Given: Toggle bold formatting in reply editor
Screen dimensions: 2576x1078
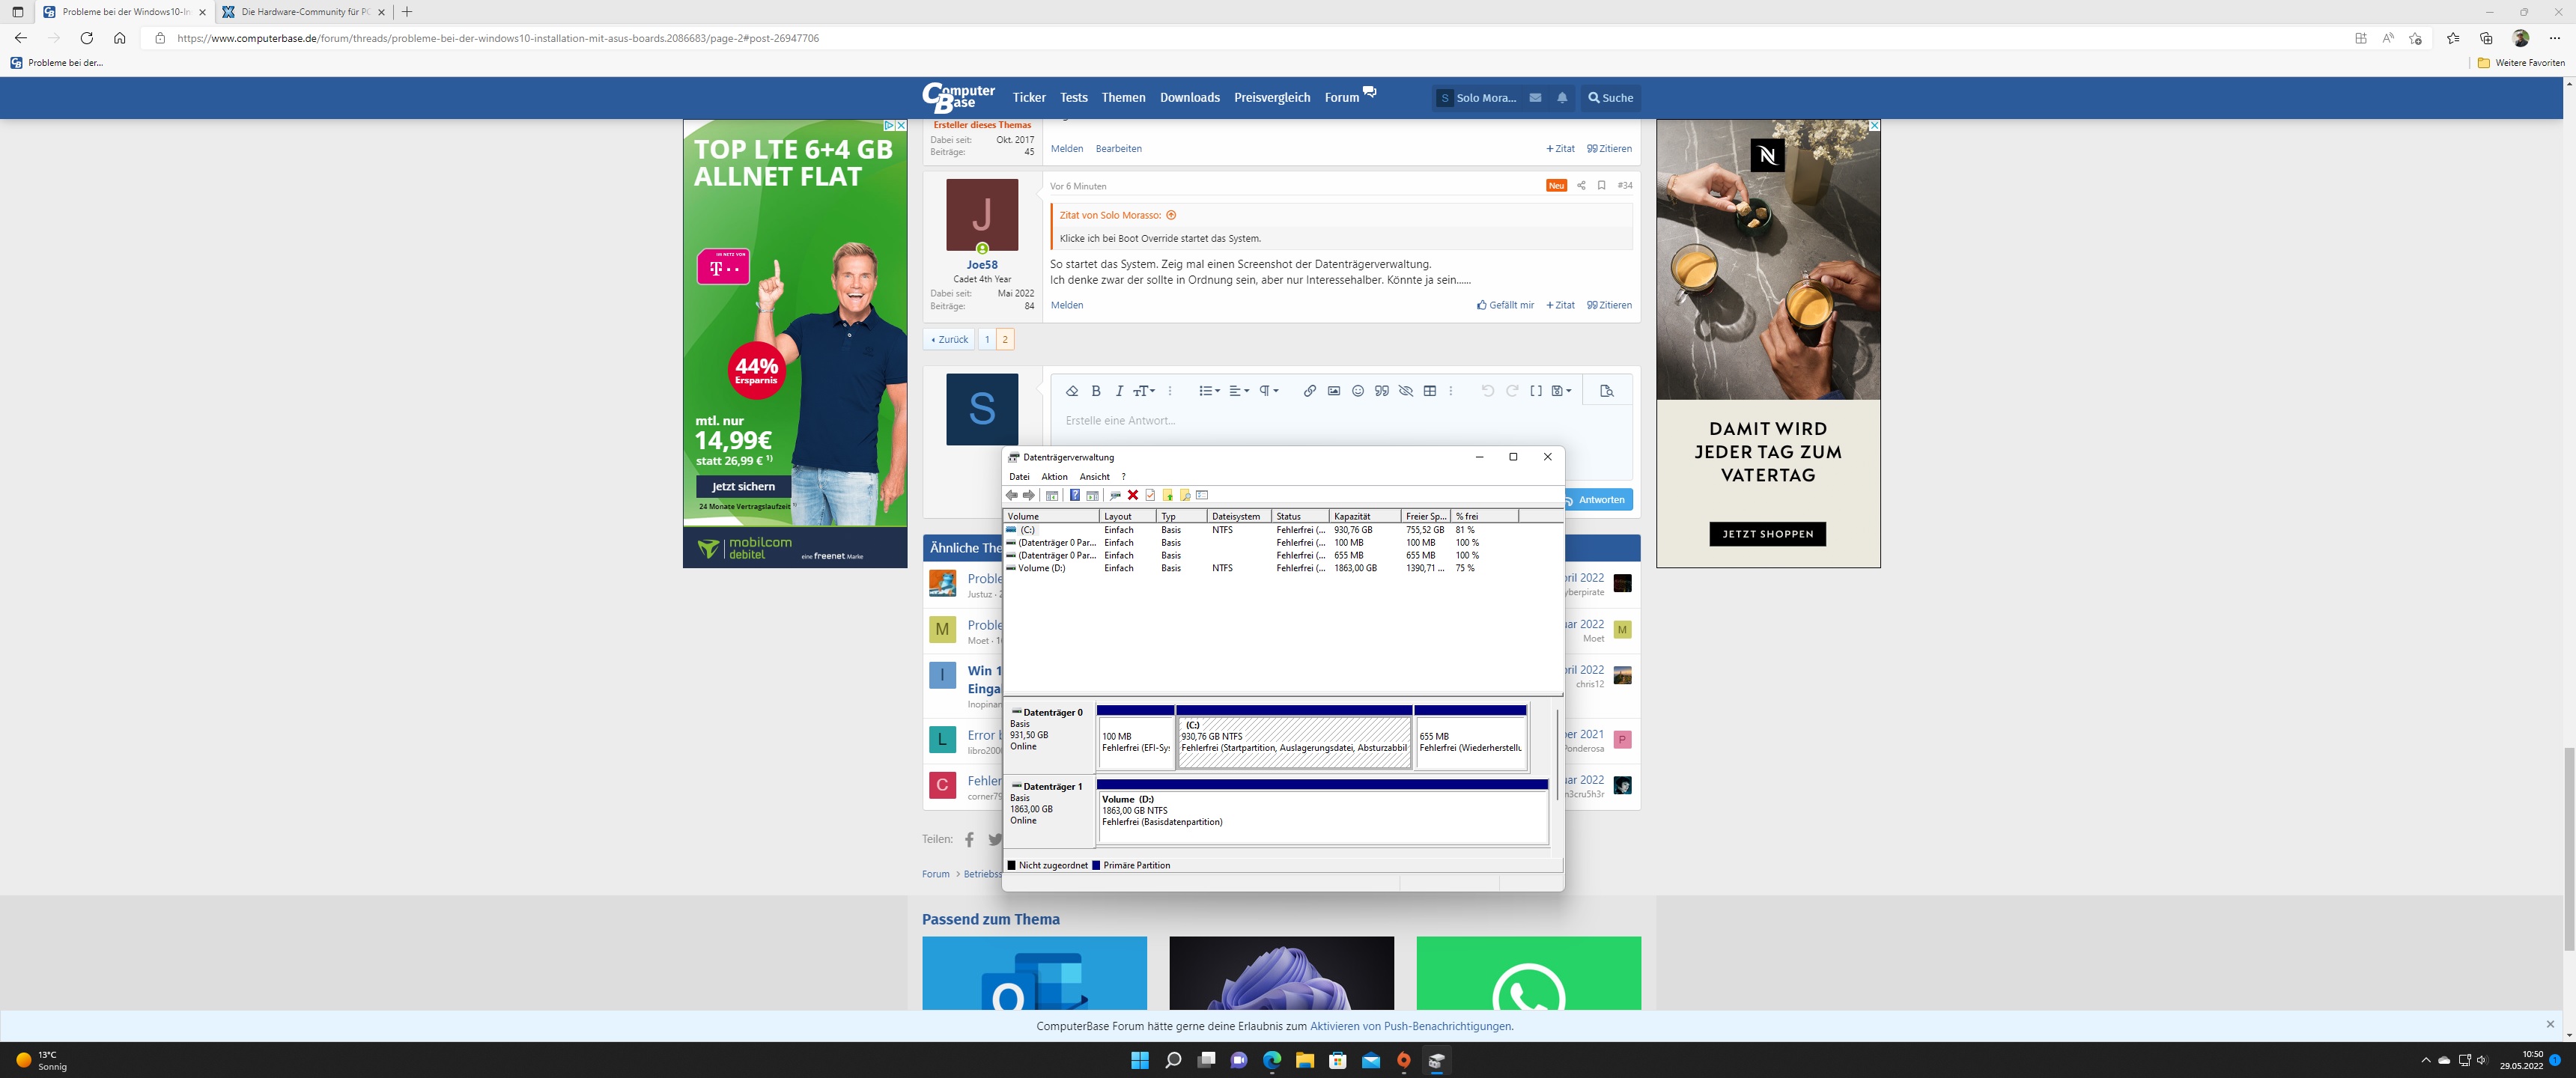Looking at the screenshot, I should [x=1096, y=391].
